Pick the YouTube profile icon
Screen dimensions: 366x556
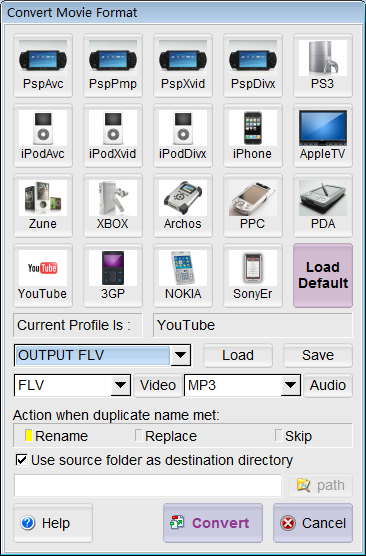(x=43, y=275)
